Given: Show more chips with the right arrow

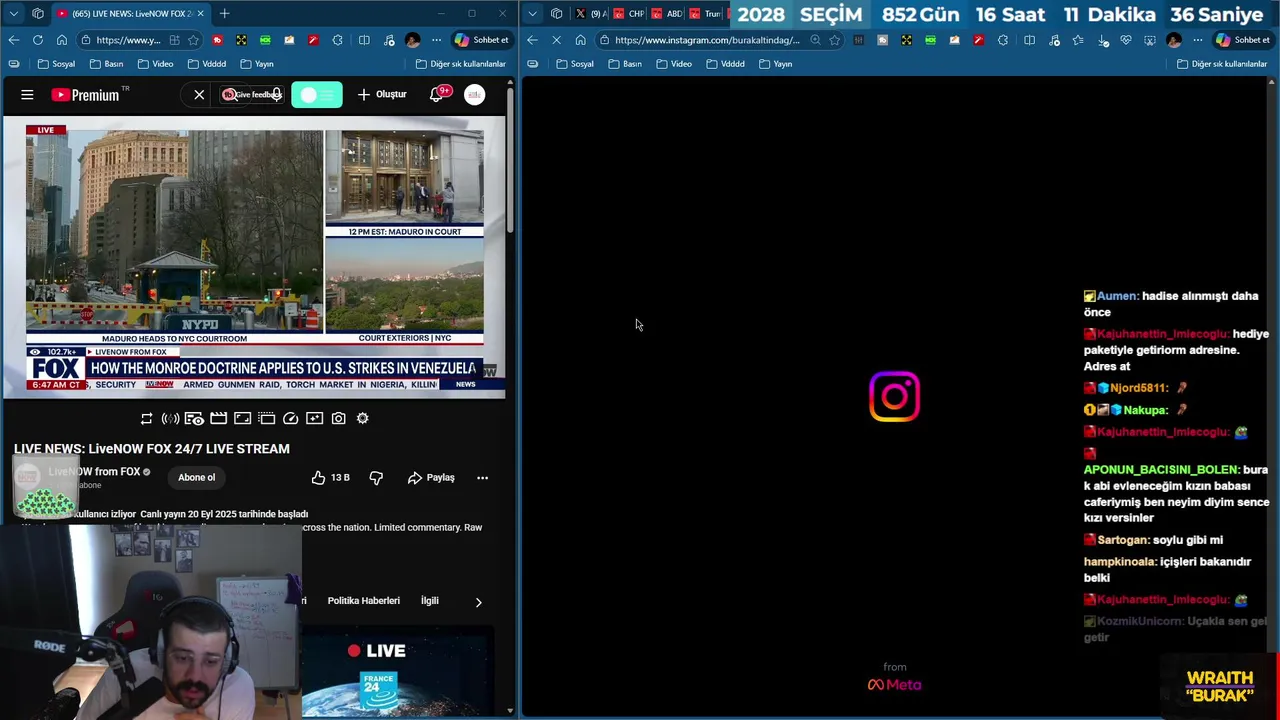Looking at the screenshot, I should coord(478,602).
